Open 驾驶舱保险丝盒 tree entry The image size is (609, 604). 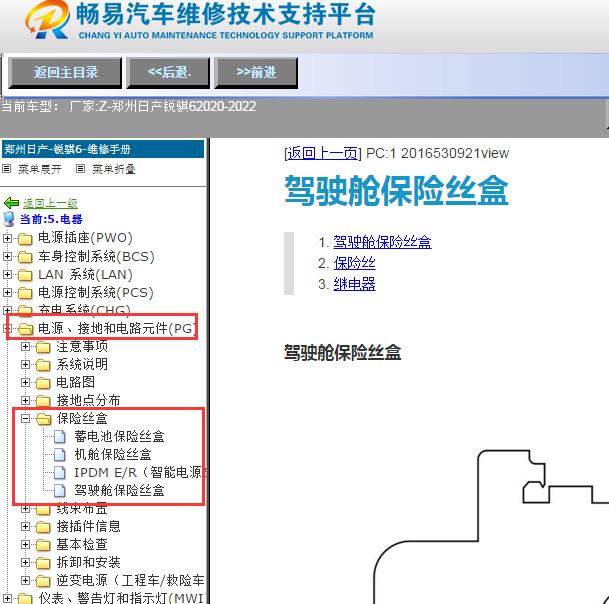[120, 491]
